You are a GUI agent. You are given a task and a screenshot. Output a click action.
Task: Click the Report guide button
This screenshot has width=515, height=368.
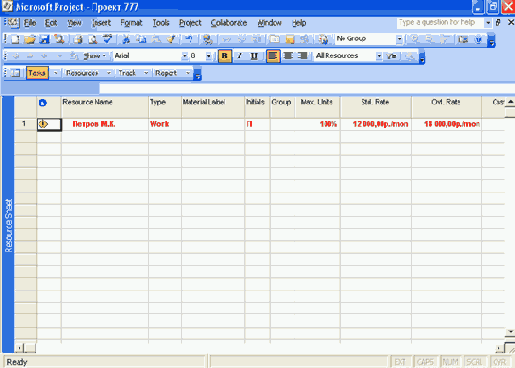(x=166, y=73)
